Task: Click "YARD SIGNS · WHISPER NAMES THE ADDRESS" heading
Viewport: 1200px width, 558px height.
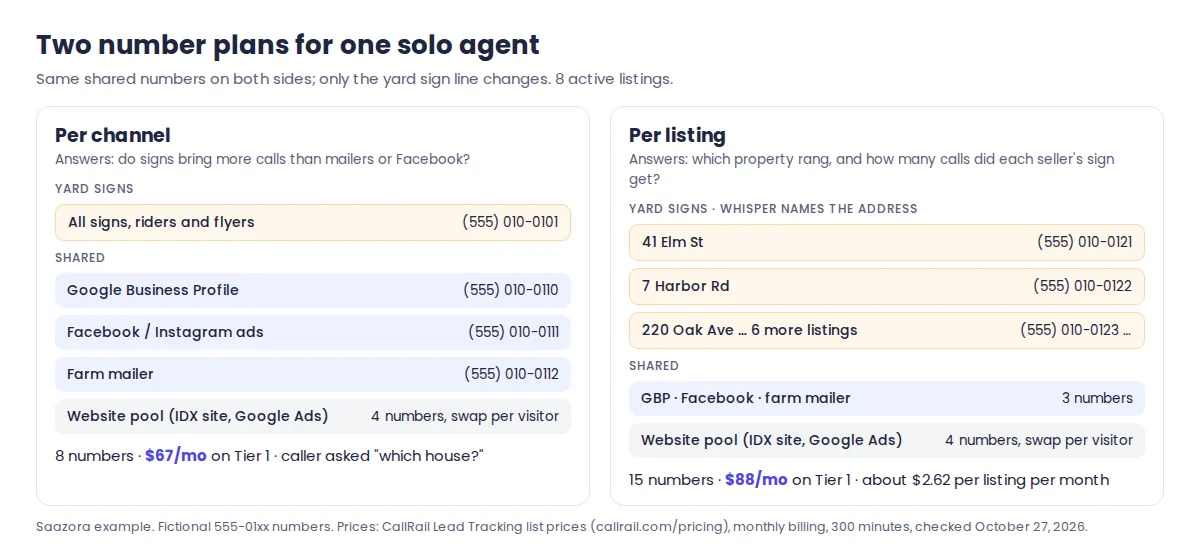Action: (x=773, y=209)
